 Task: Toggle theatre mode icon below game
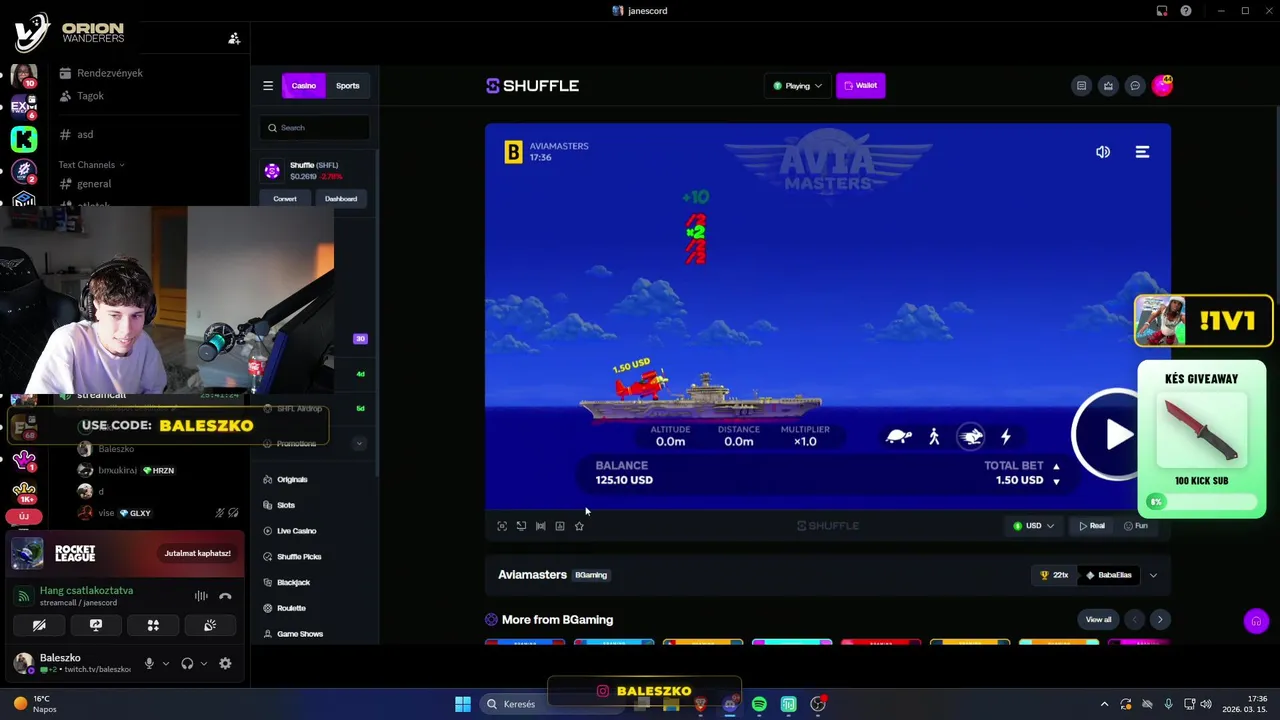(x=540, y=526)
